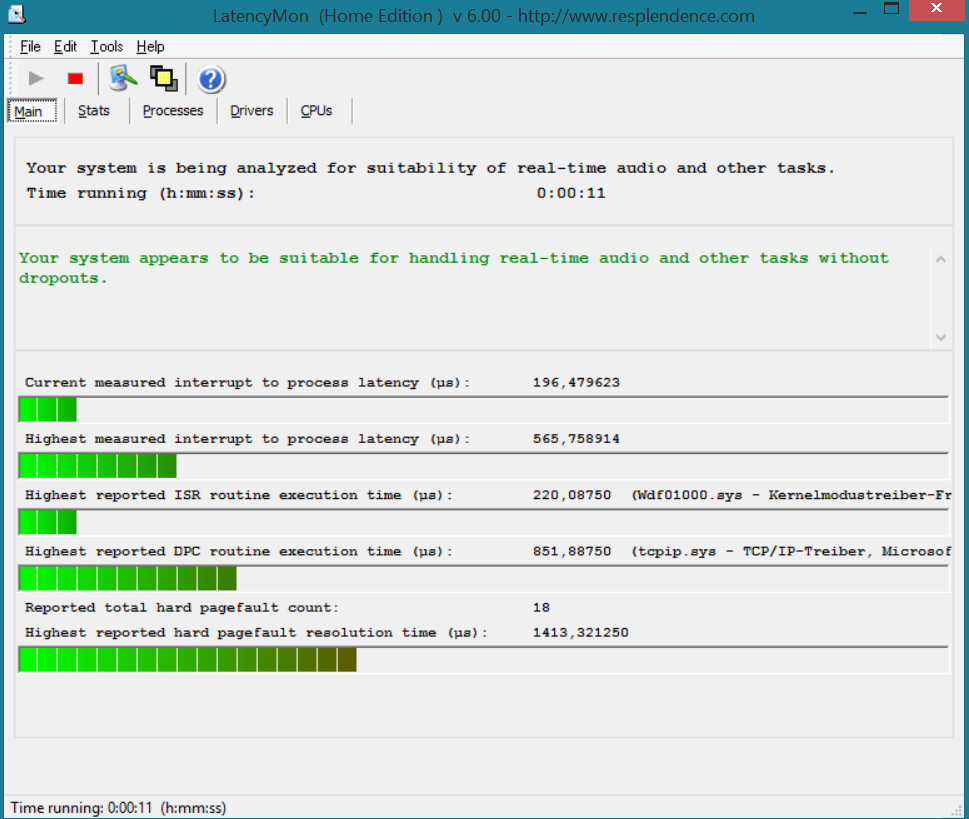
Task: Click the 196,479623 current latency value
Action: [x=576, y=382]
